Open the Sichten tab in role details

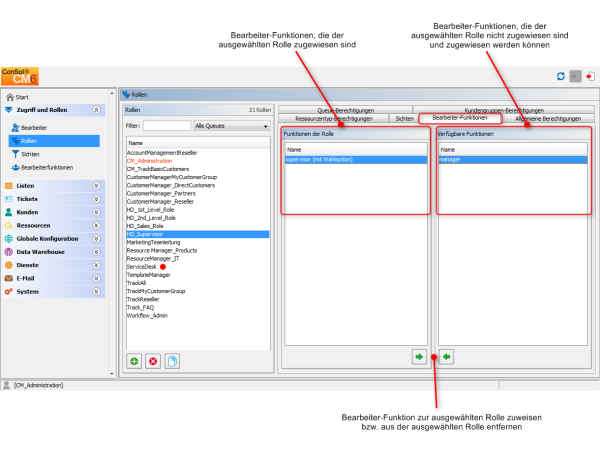click(404, 118)
